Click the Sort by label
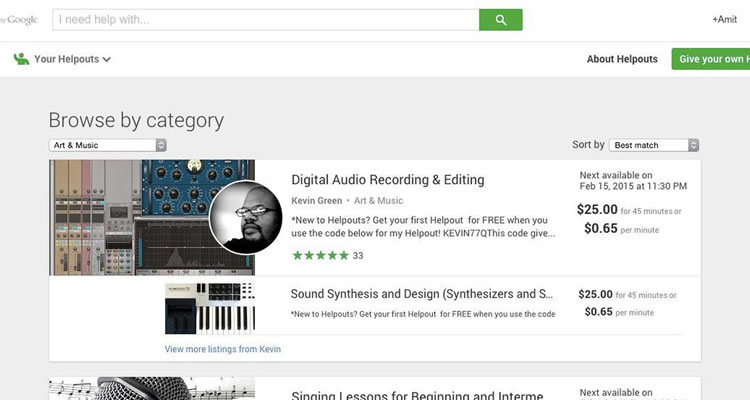This screenshot has width=750, height=400. (588, 144)
